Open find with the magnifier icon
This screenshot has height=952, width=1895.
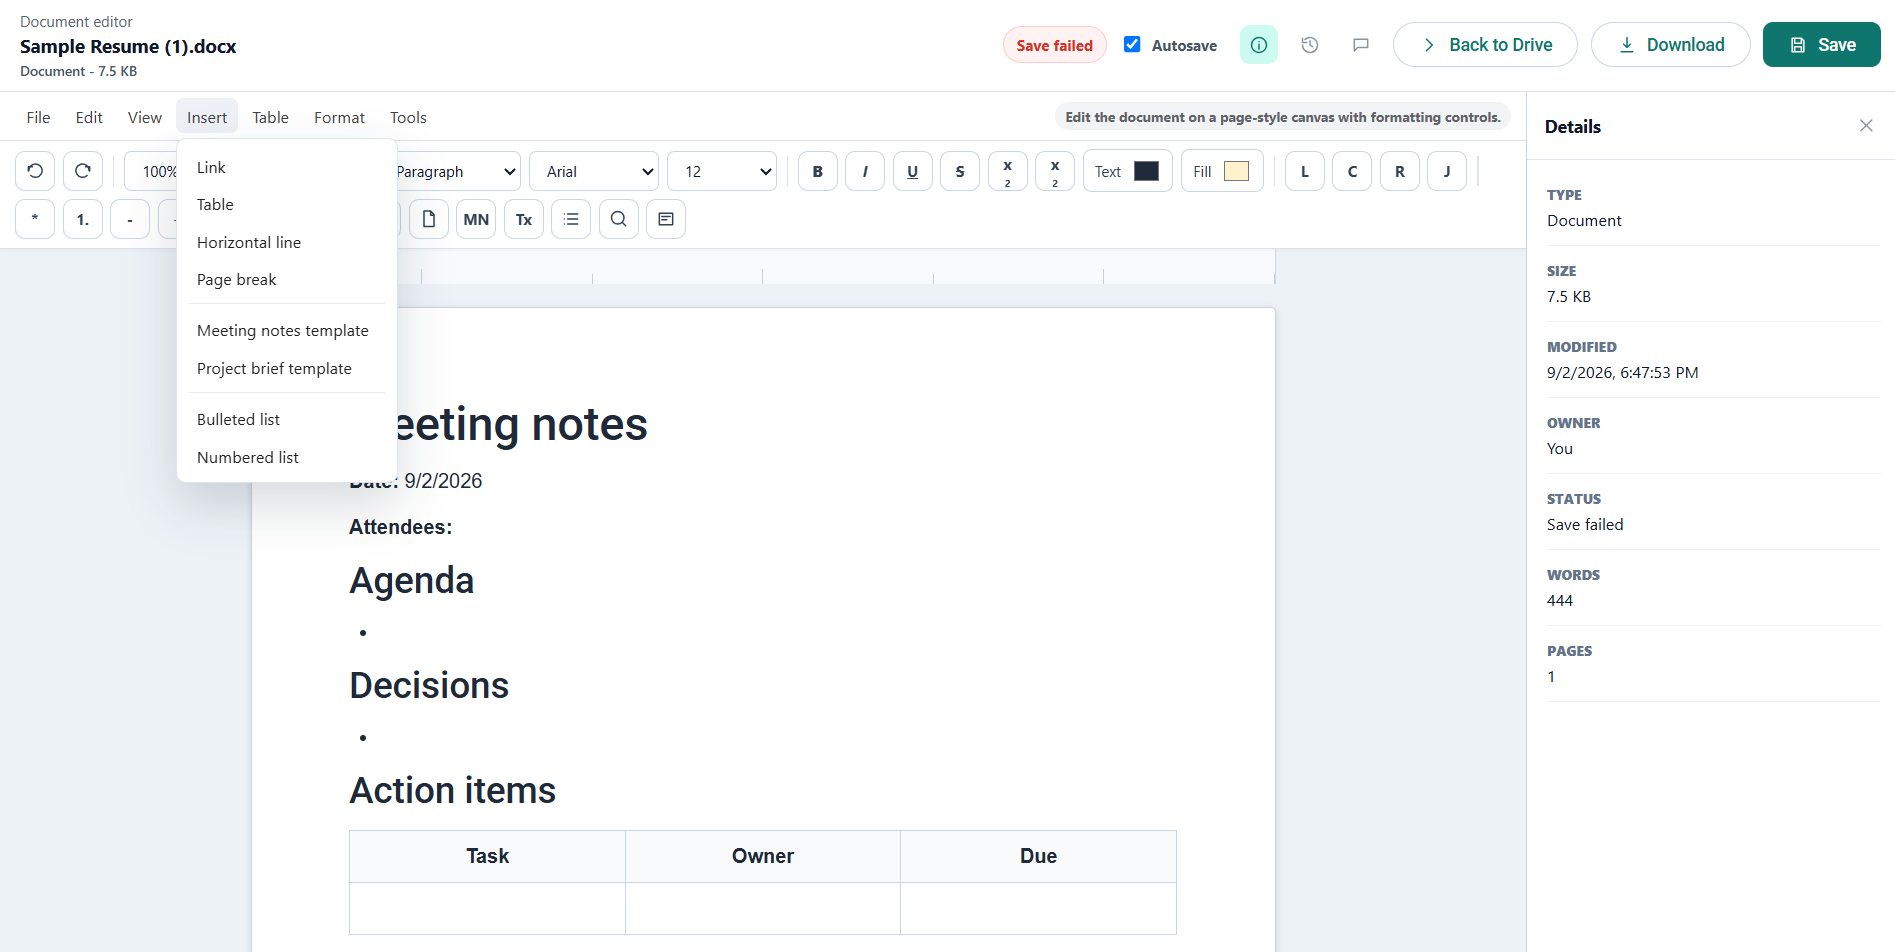point(619,219)
